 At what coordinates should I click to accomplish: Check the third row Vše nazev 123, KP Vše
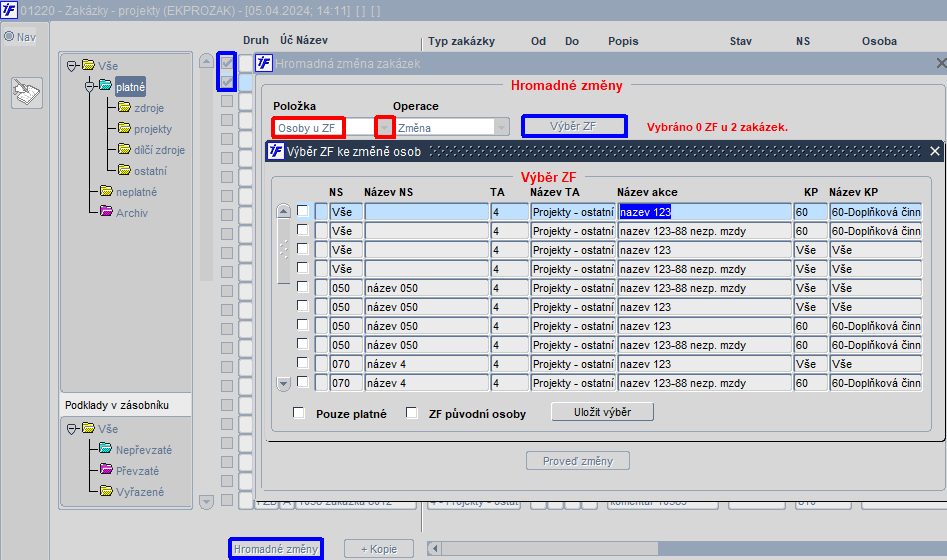pos(303,249)
